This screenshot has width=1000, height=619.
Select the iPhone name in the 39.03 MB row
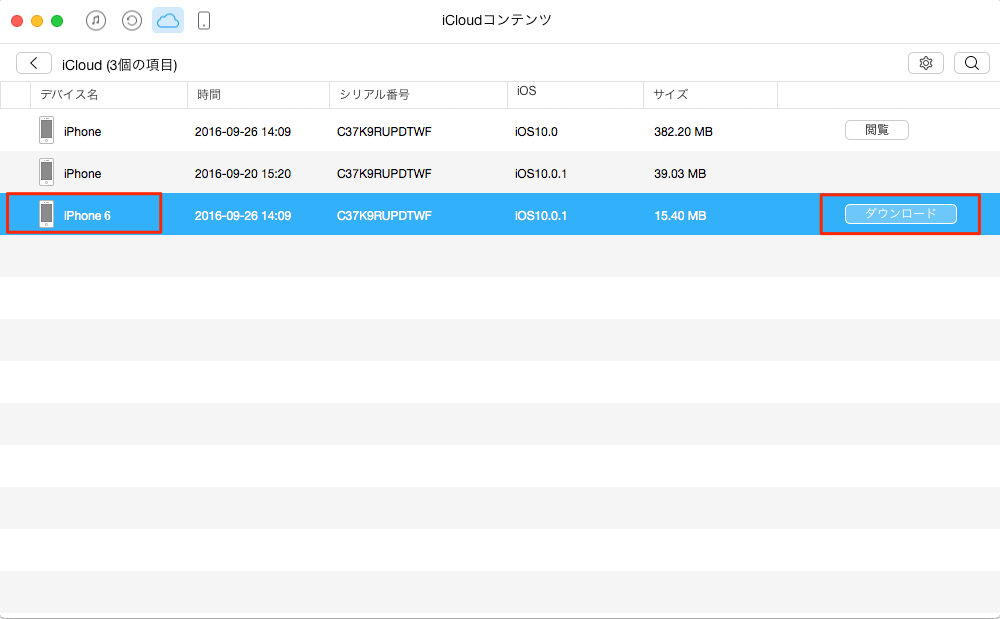pos(82,173)
